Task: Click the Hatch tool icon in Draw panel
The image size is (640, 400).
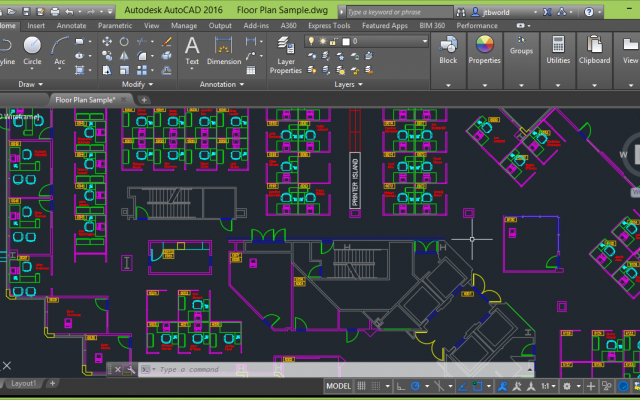Action: [80, 70]
